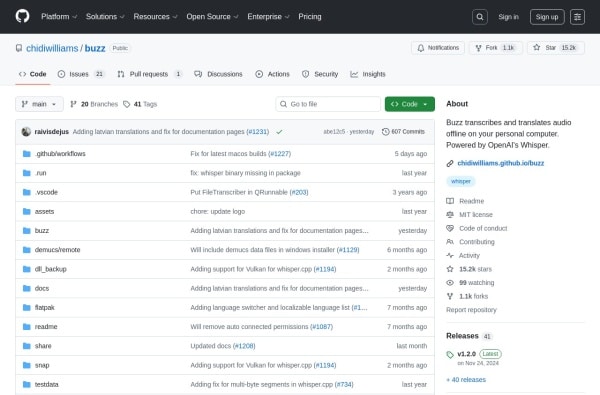Click the Code of conduct heart icon
600x395 pixels.
click(x=450, y=228)
